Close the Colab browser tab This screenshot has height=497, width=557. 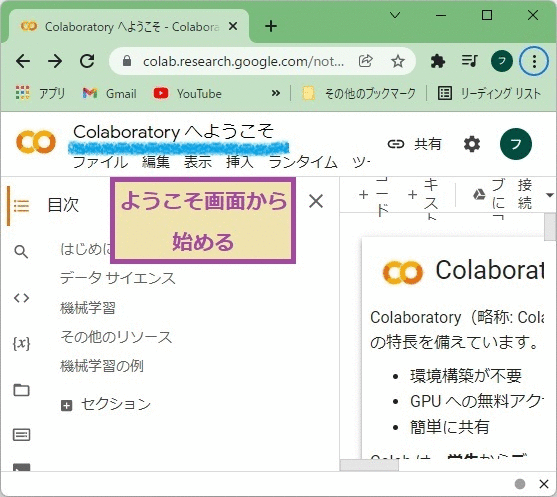pyautogui.click(x=233, y=26)
